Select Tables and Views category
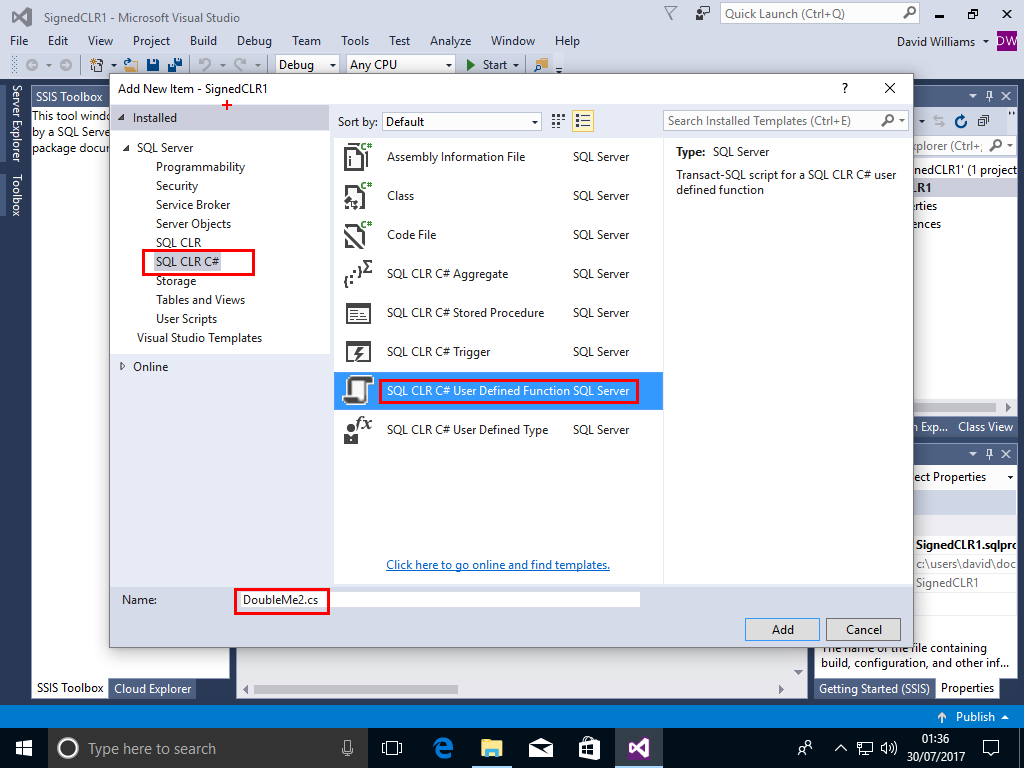The width and height of the screenshot is (1024, 768). coord(200,300)
